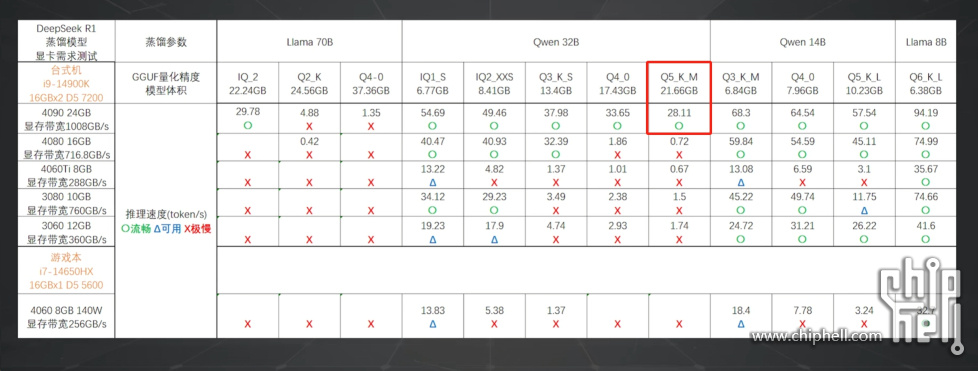Viewport: 978px width, 371px height.
Task: Click the green circle under 29.78
Action: click(248, 125)
